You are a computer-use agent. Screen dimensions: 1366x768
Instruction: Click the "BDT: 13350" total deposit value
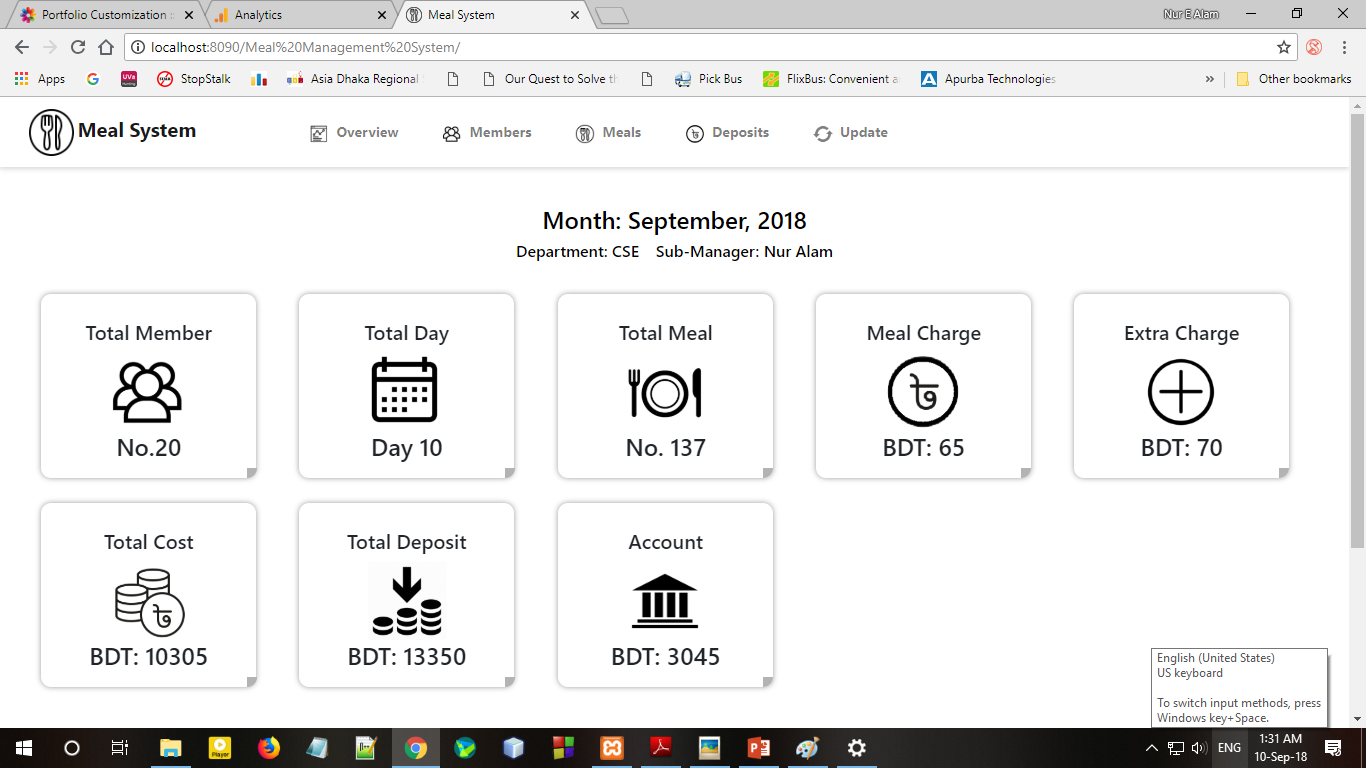click(x=407, y=657)
